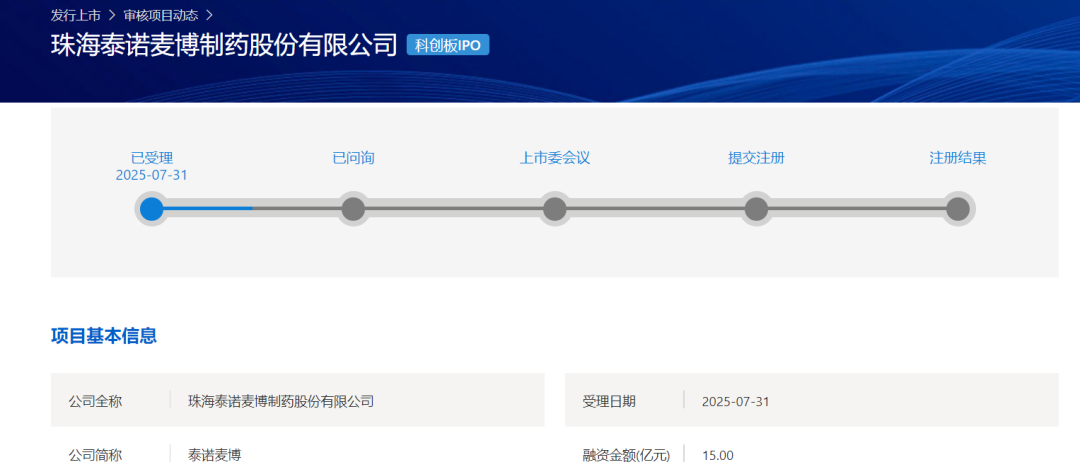This screenshot has width=1080, height=467.
Task: Select the 已受理 timeline node
Action: (x=152, y=209)
